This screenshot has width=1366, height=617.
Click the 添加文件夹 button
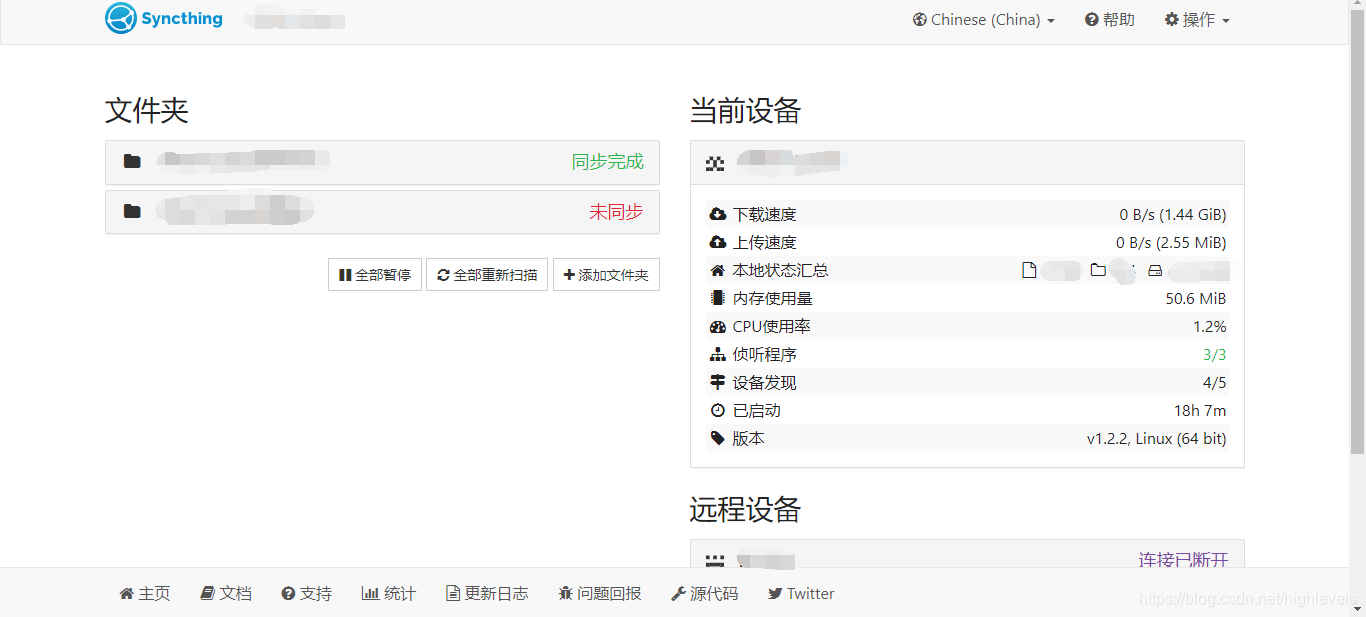[606, 275]
